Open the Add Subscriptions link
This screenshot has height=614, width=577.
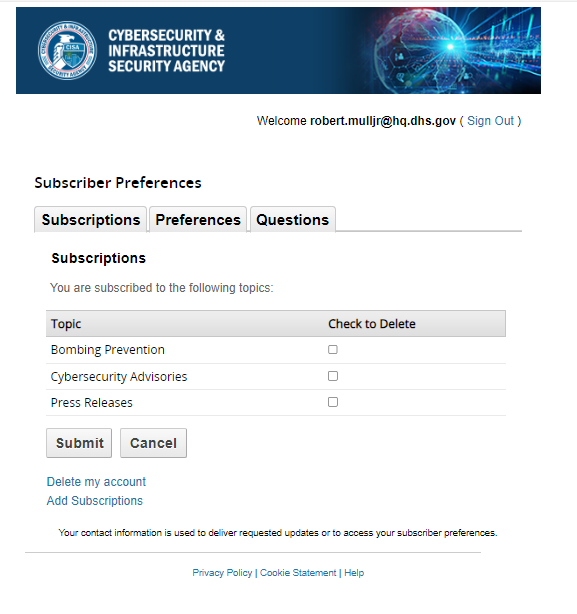[x=94, y=501]
